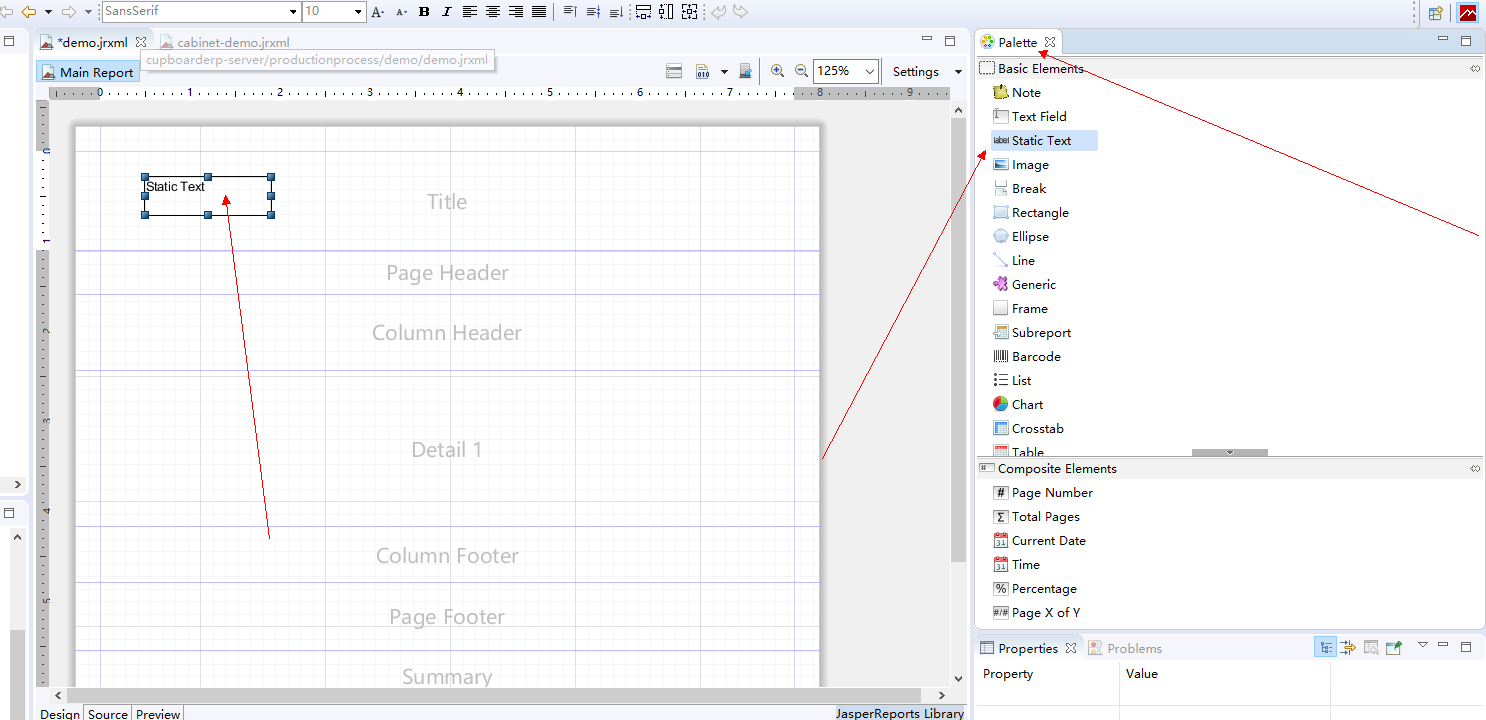The height and width of the screenshot is (720, 1486).
Task: Click the compile report 010 icon
Action: [x=702, y=71]
